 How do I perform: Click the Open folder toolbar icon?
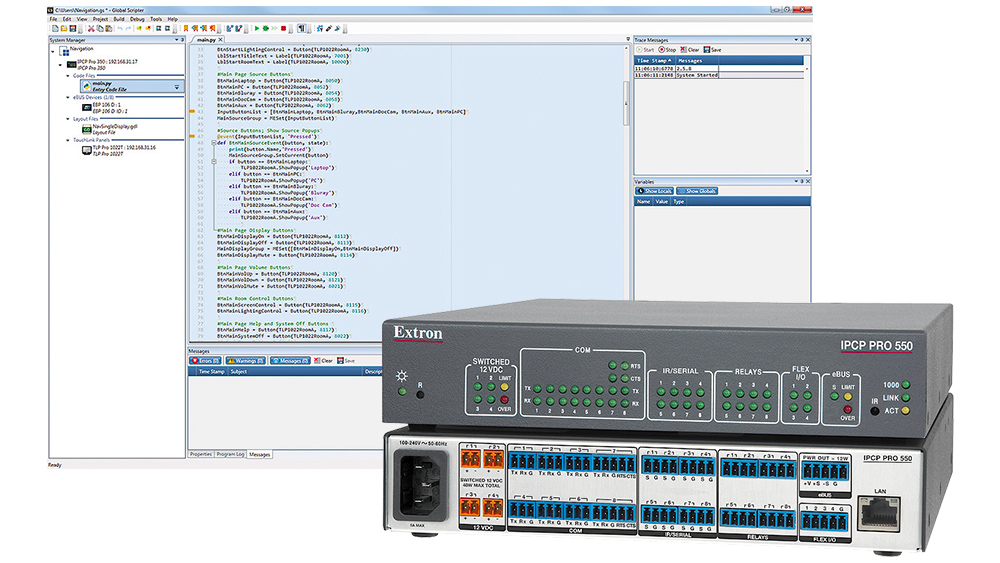click(x=64, y=28)
